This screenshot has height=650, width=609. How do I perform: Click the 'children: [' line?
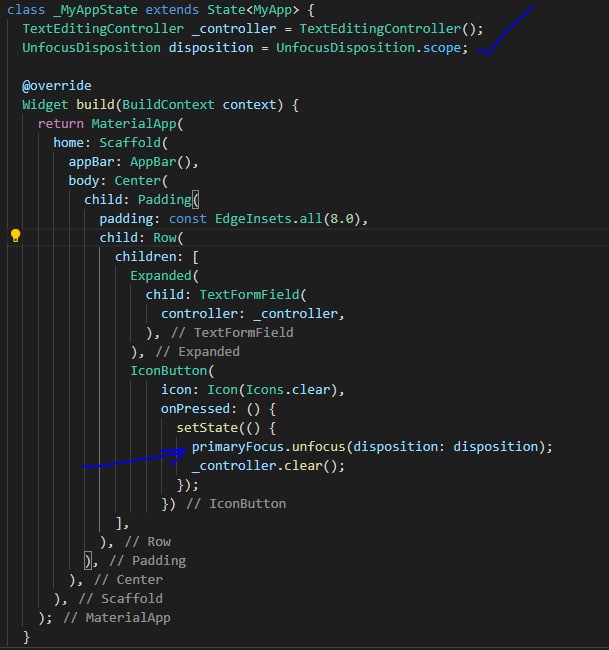pyautogui.click(x=157, y=257)
